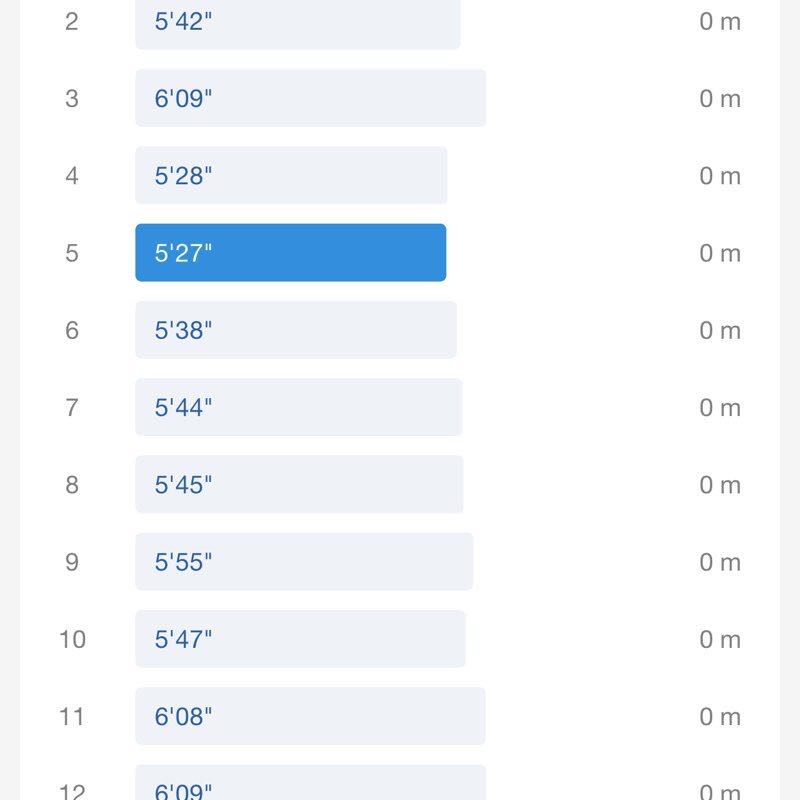This screenshot has height=800, width=800.
Task: Select the 5'55" pace bar in lap 9
Action: pos(304,561)
